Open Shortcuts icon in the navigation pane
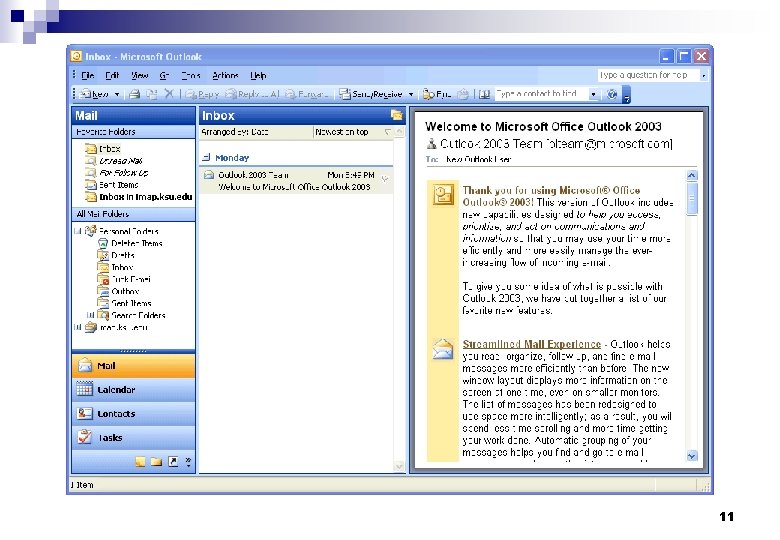Viewport: 780px width, 540px height. pyautogui.click(x=173, y=462)
